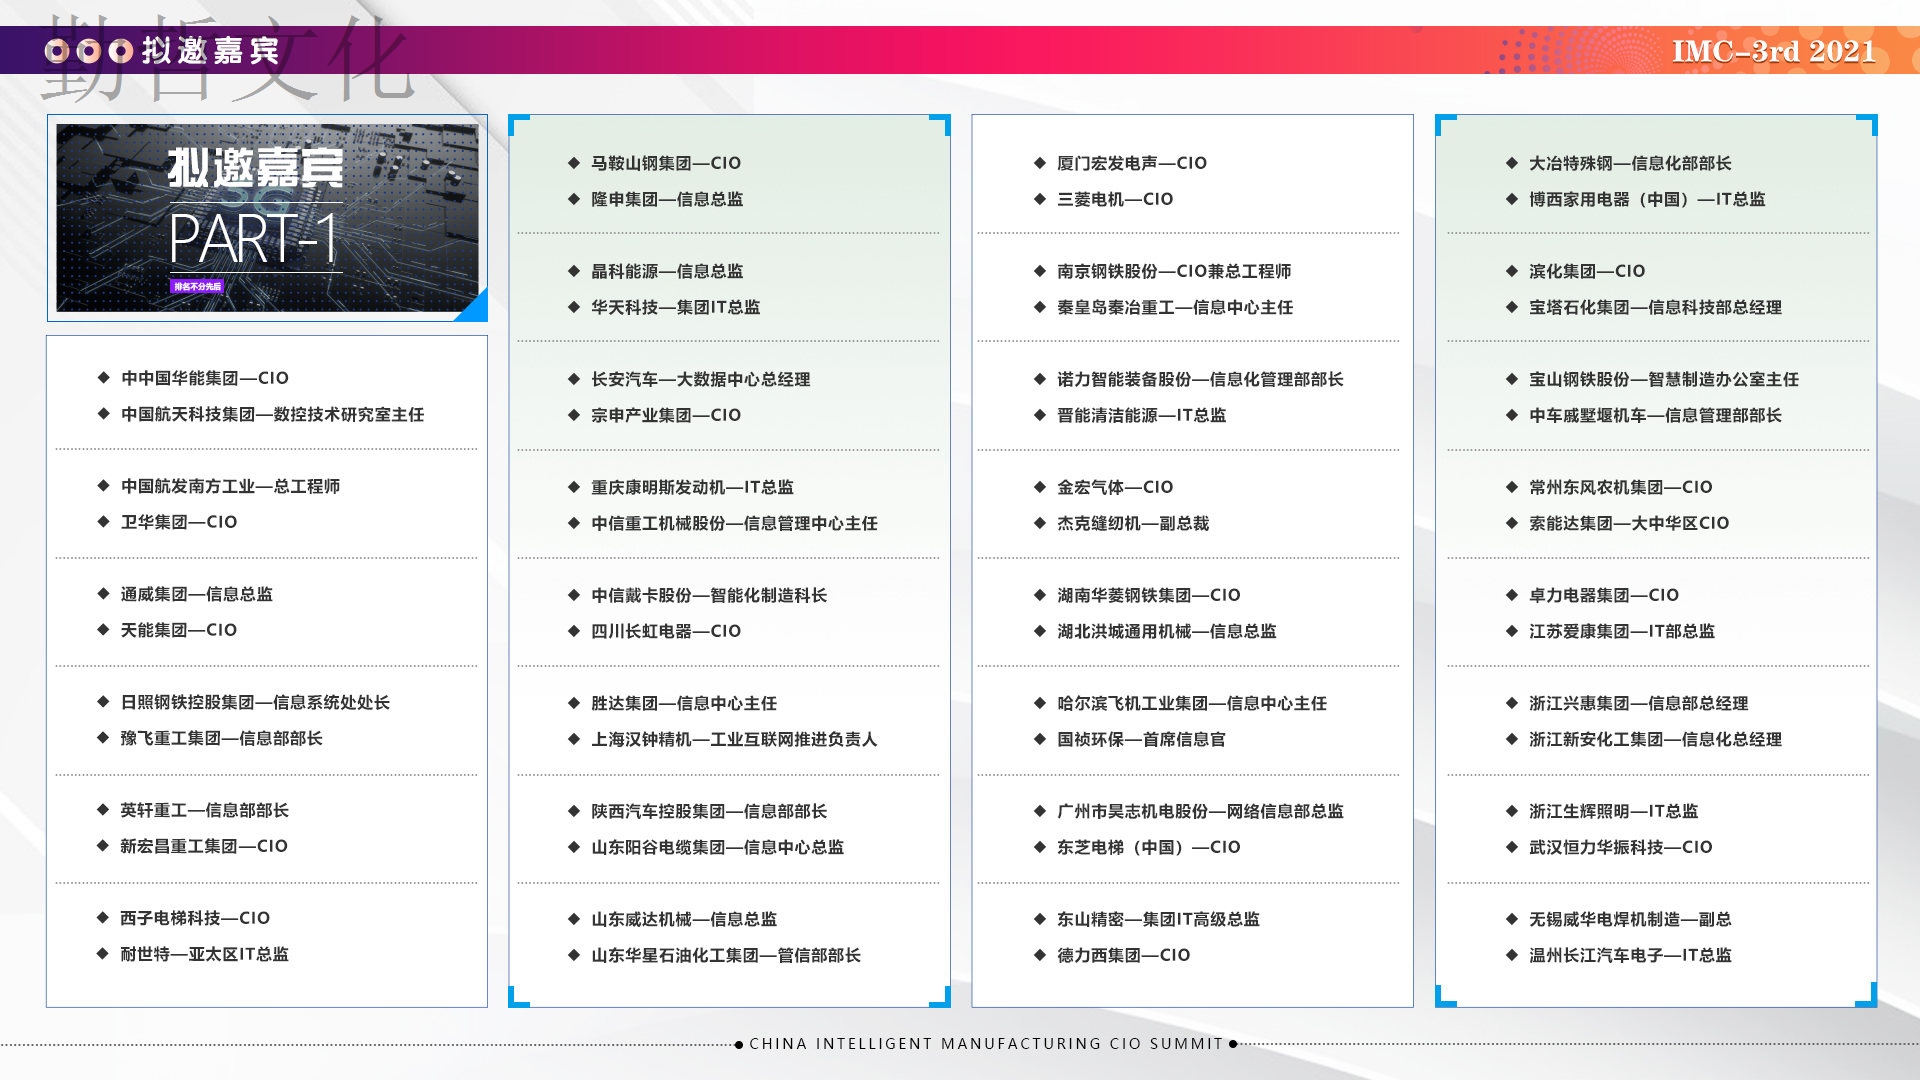This screenshot has width=1920, height=1080.
Task: Click 中信重工机械股份—信息管理中心主任
Action: (x=734, y=523)
